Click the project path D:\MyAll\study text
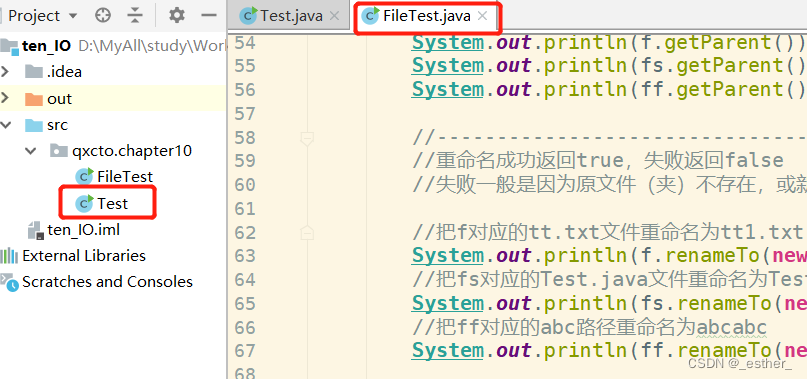This screenshot has height=379, width=807. click(152, 46)
